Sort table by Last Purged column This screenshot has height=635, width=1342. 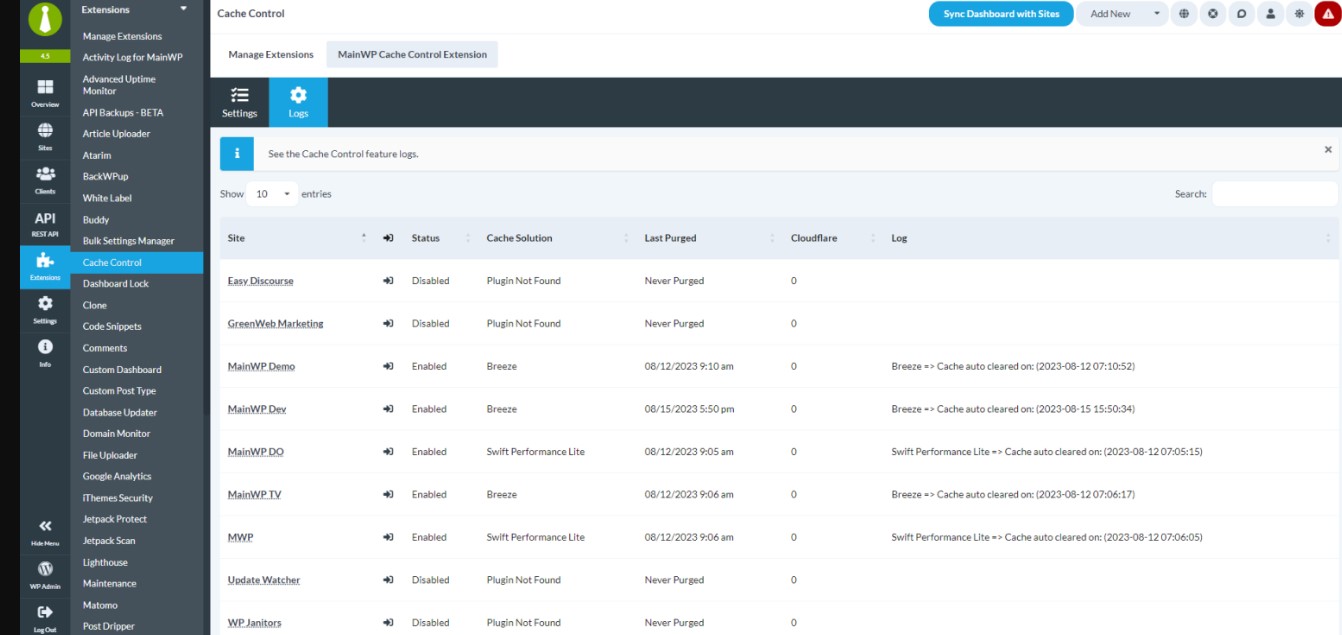(709, 238)
